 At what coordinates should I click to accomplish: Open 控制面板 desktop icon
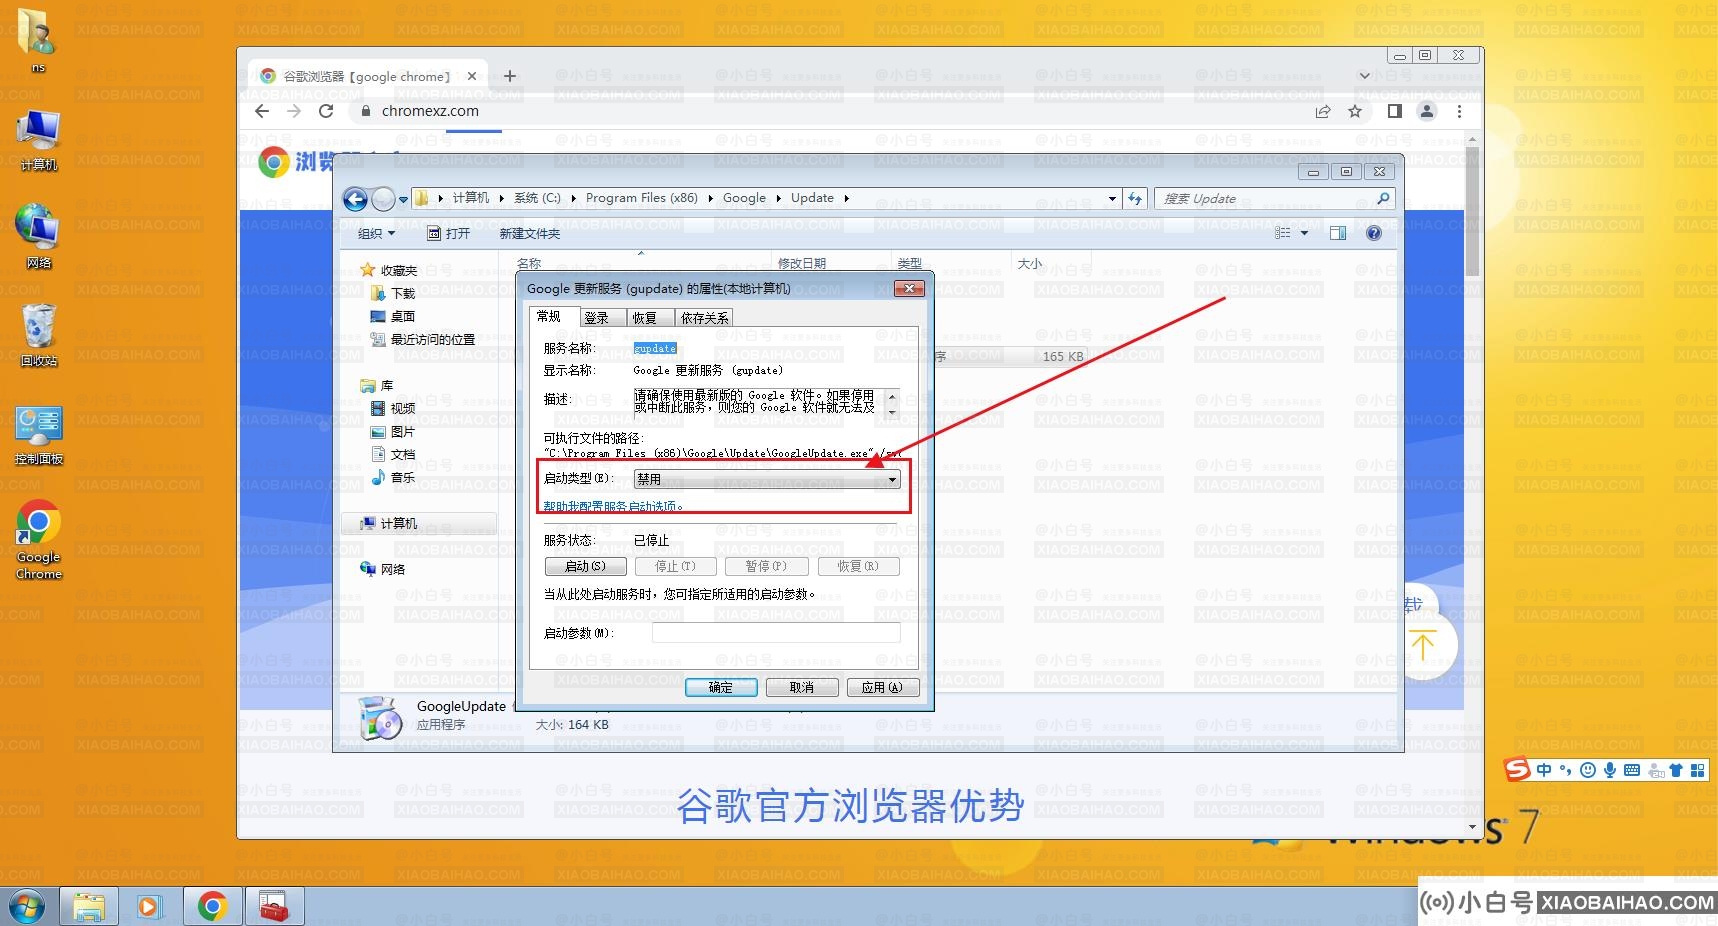coord(38,436)
